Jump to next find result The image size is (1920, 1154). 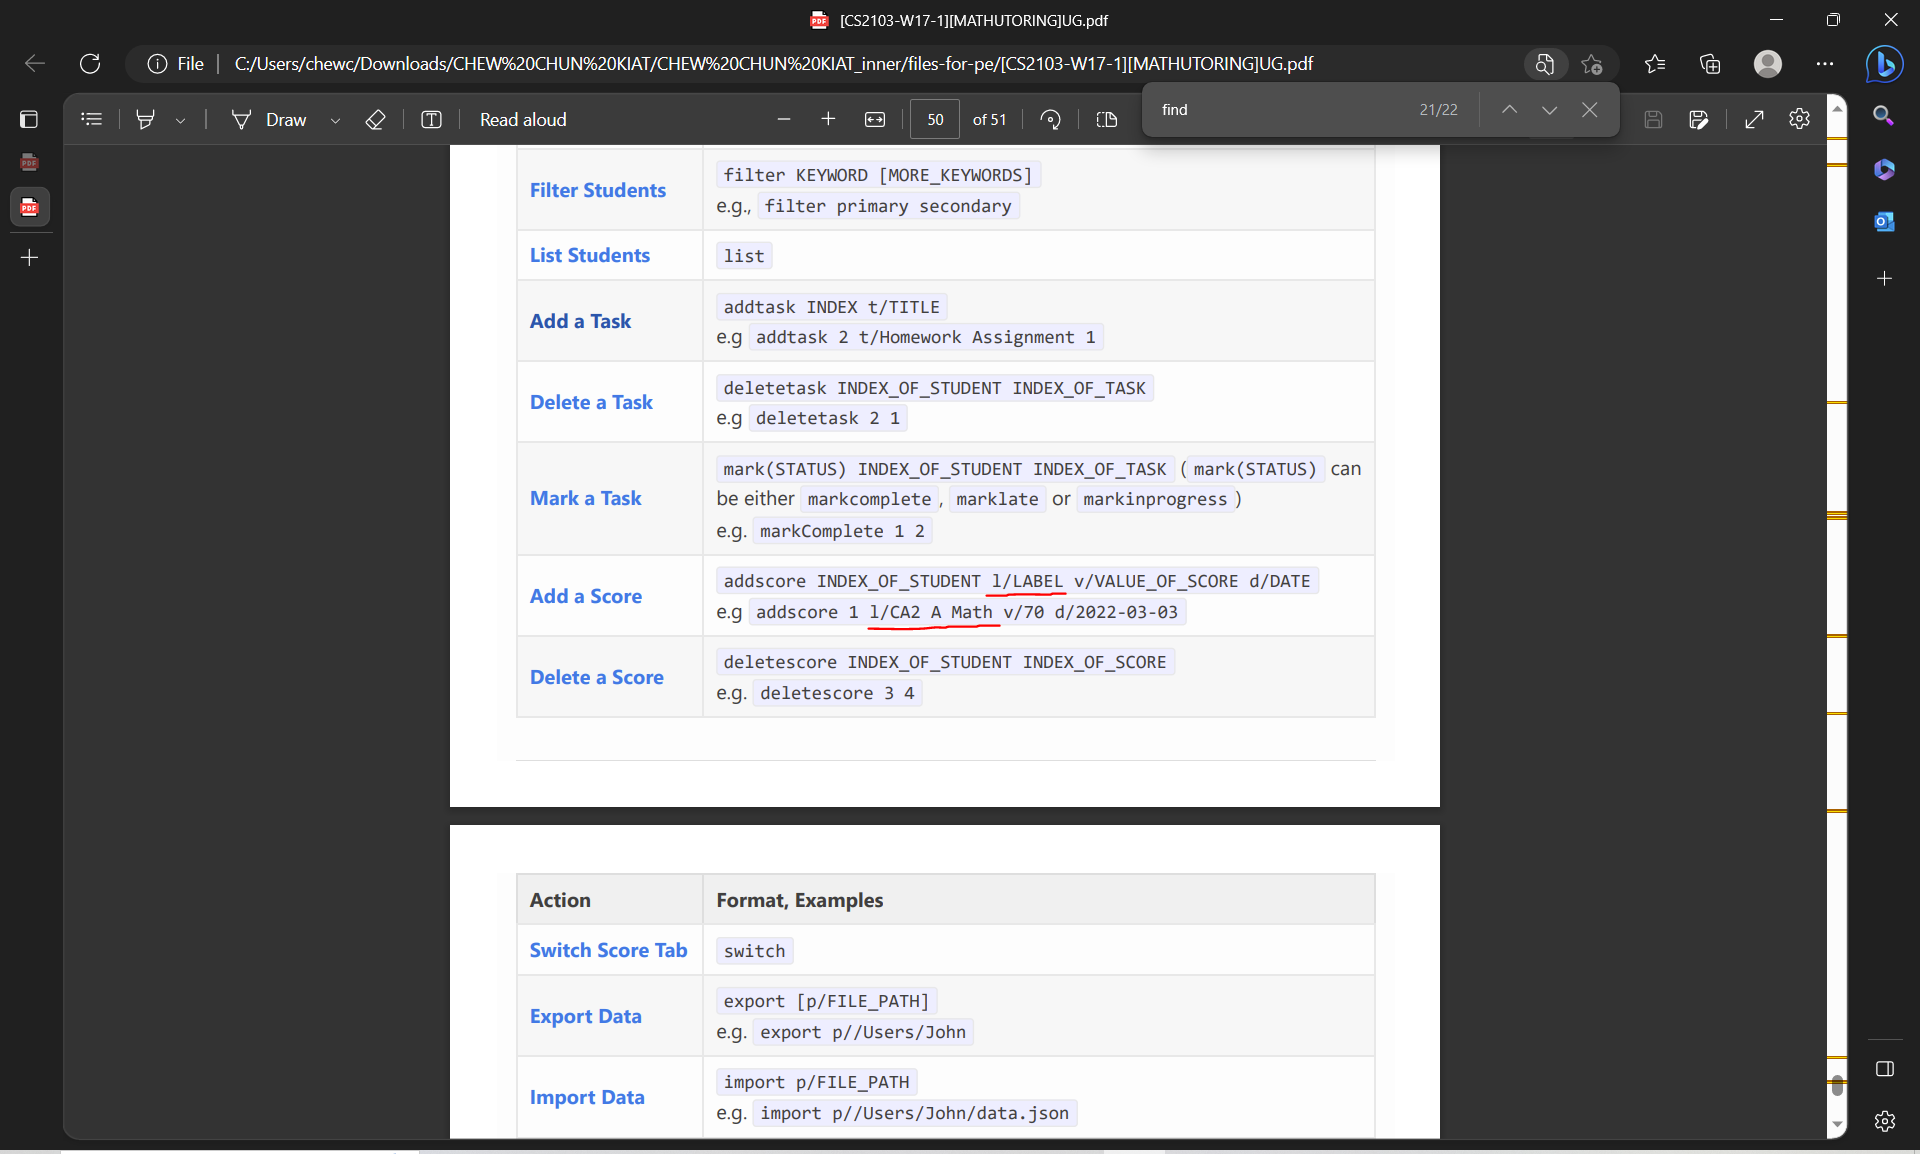pyautogui.click(x=1549, y=110)
